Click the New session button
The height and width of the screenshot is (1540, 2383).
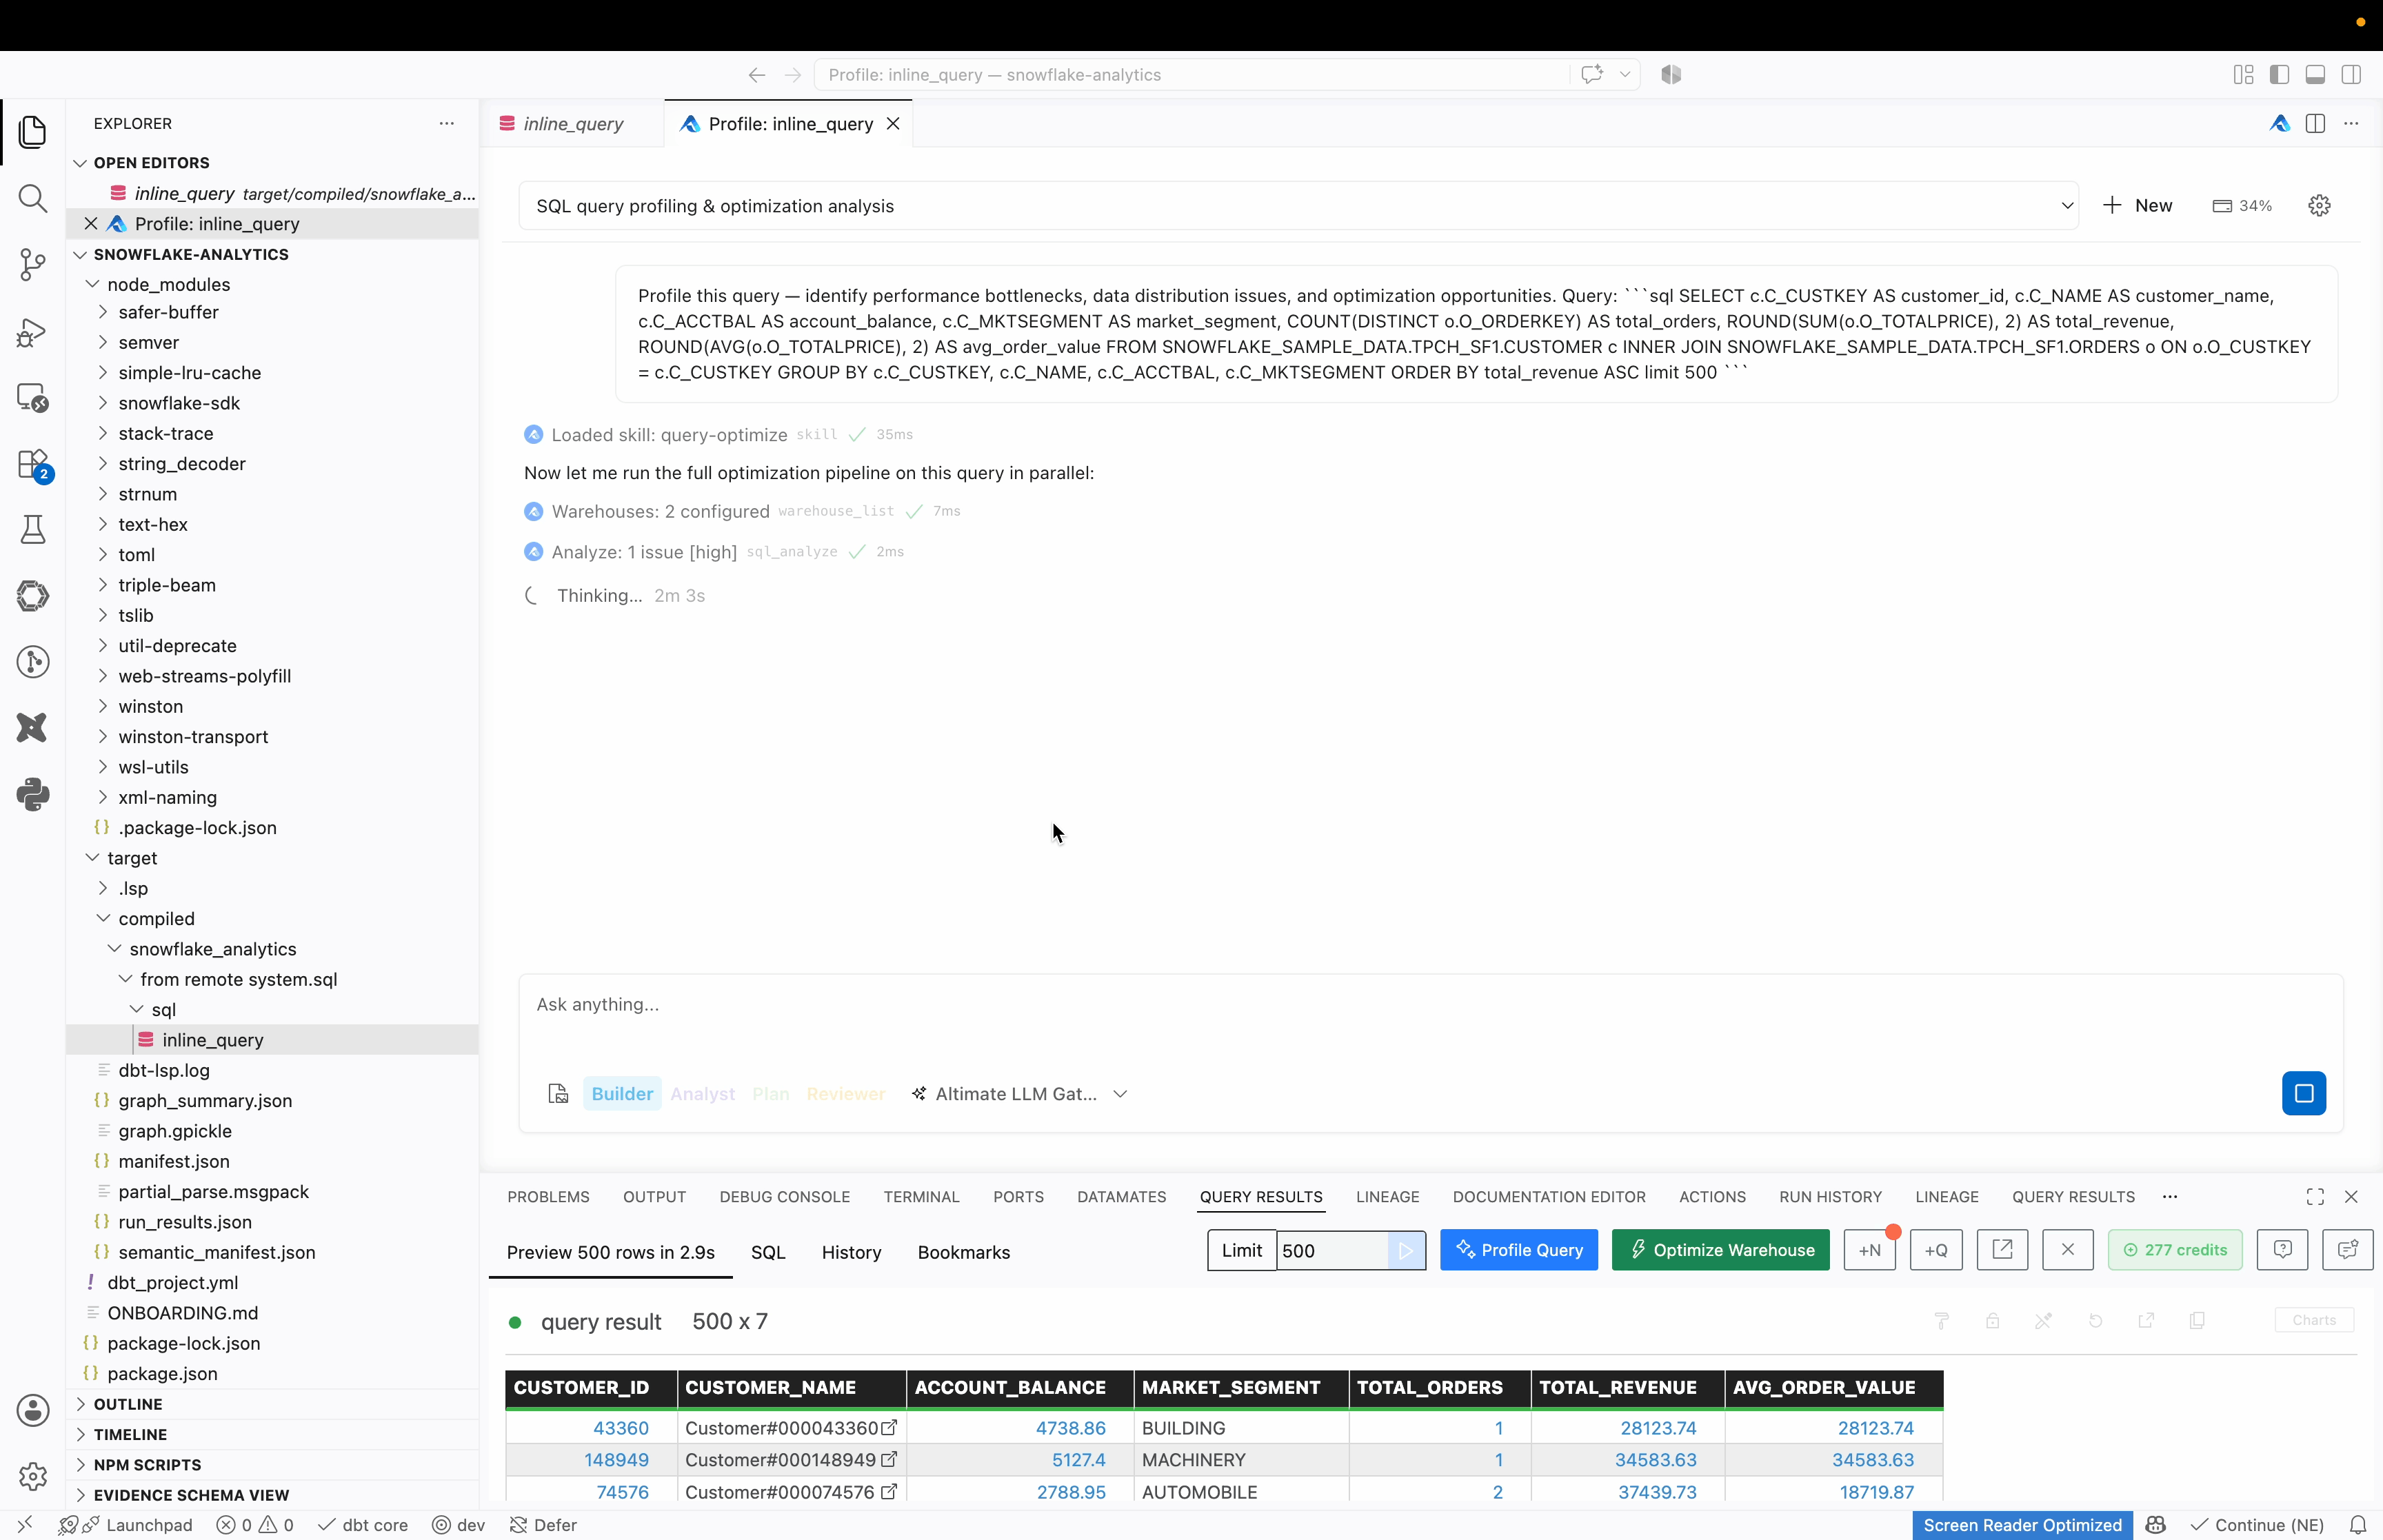coord(2137,206)
